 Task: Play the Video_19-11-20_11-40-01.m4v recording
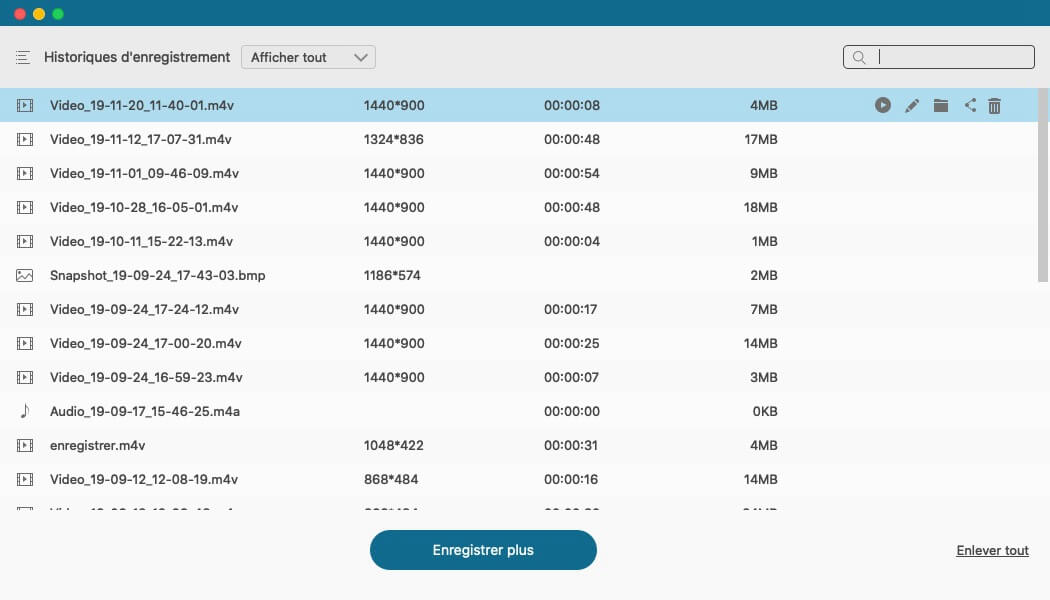883,105
